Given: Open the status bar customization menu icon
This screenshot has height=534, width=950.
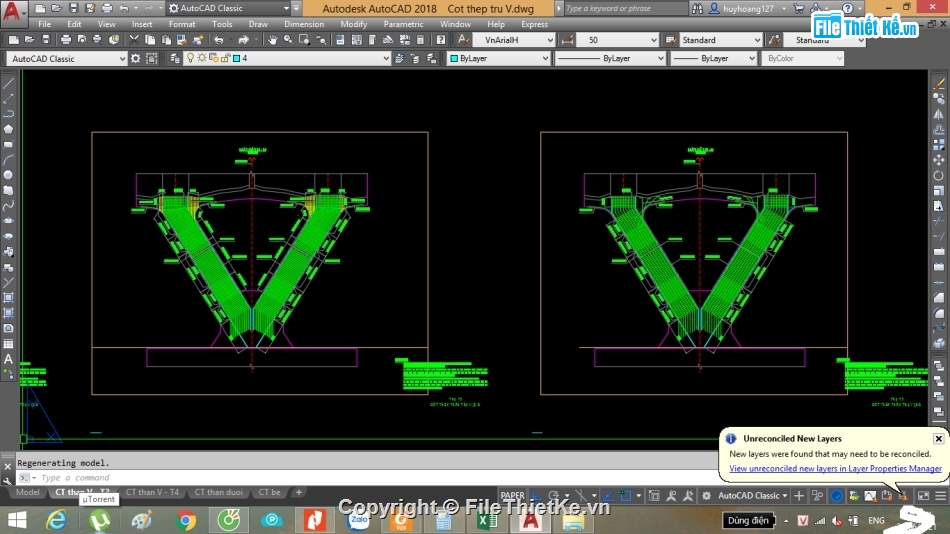Looking at the screenshot, I should pyautogui.click(x=940, y=495).
